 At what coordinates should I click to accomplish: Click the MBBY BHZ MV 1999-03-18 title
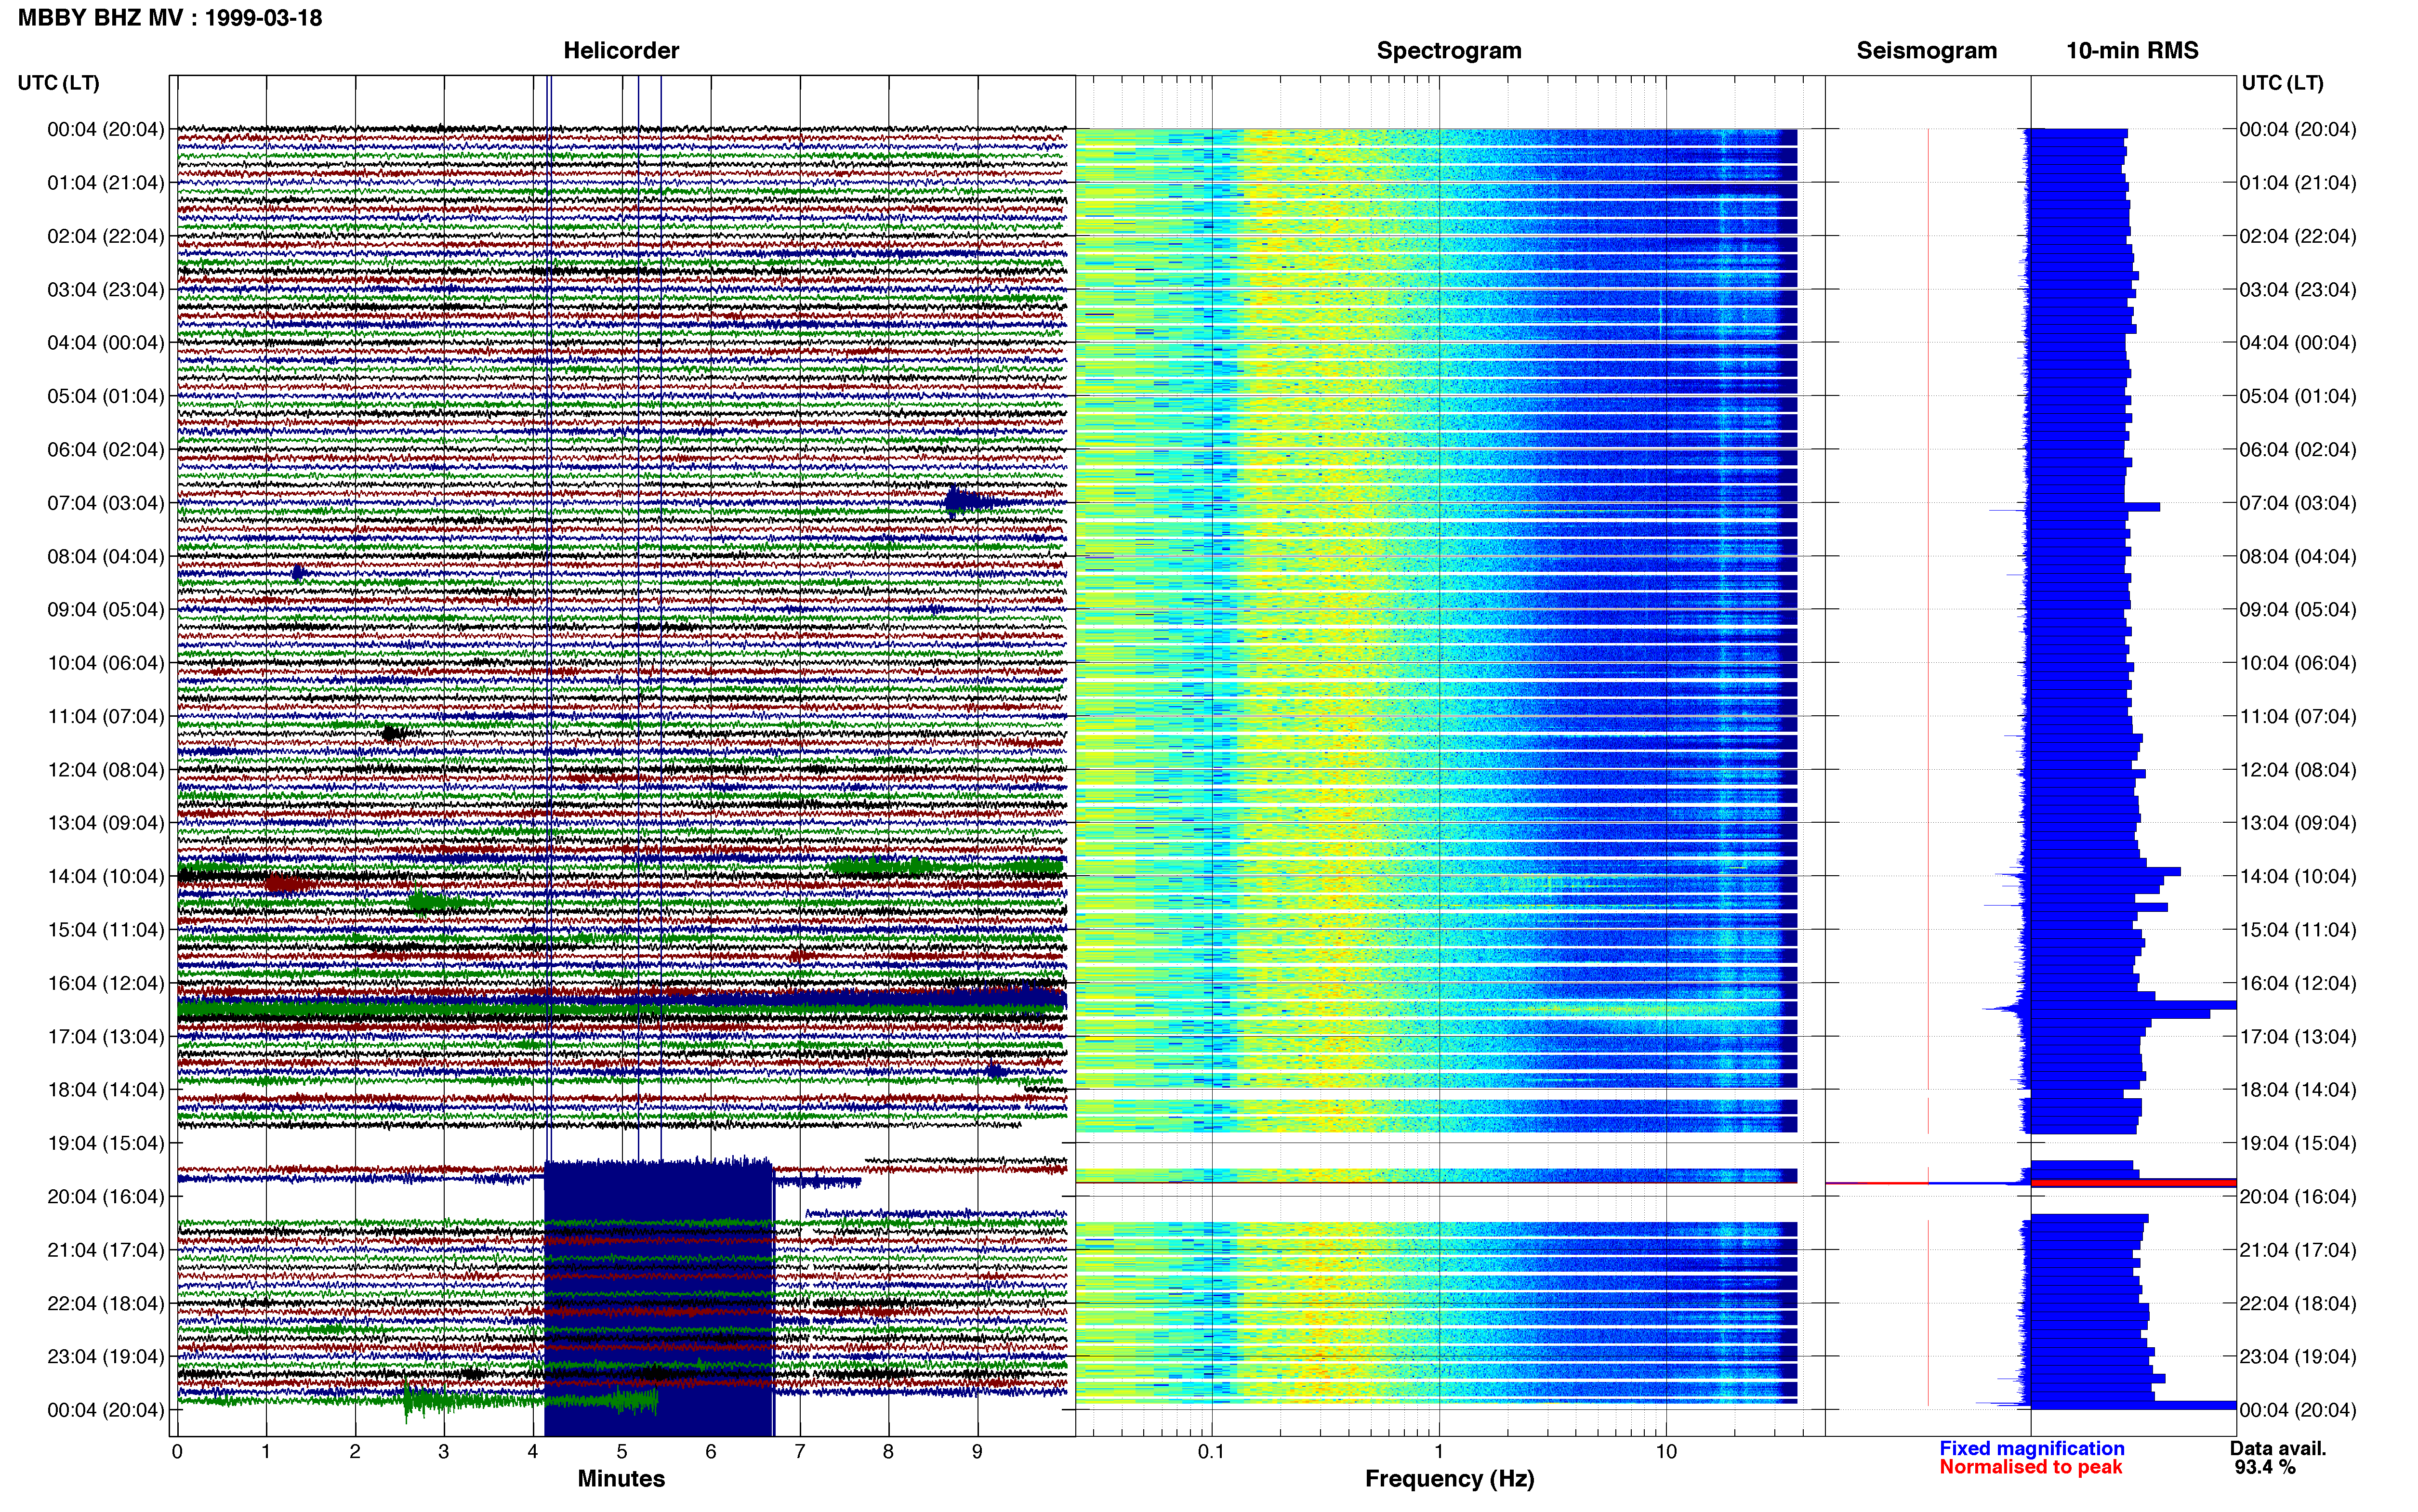click(170, 17)
